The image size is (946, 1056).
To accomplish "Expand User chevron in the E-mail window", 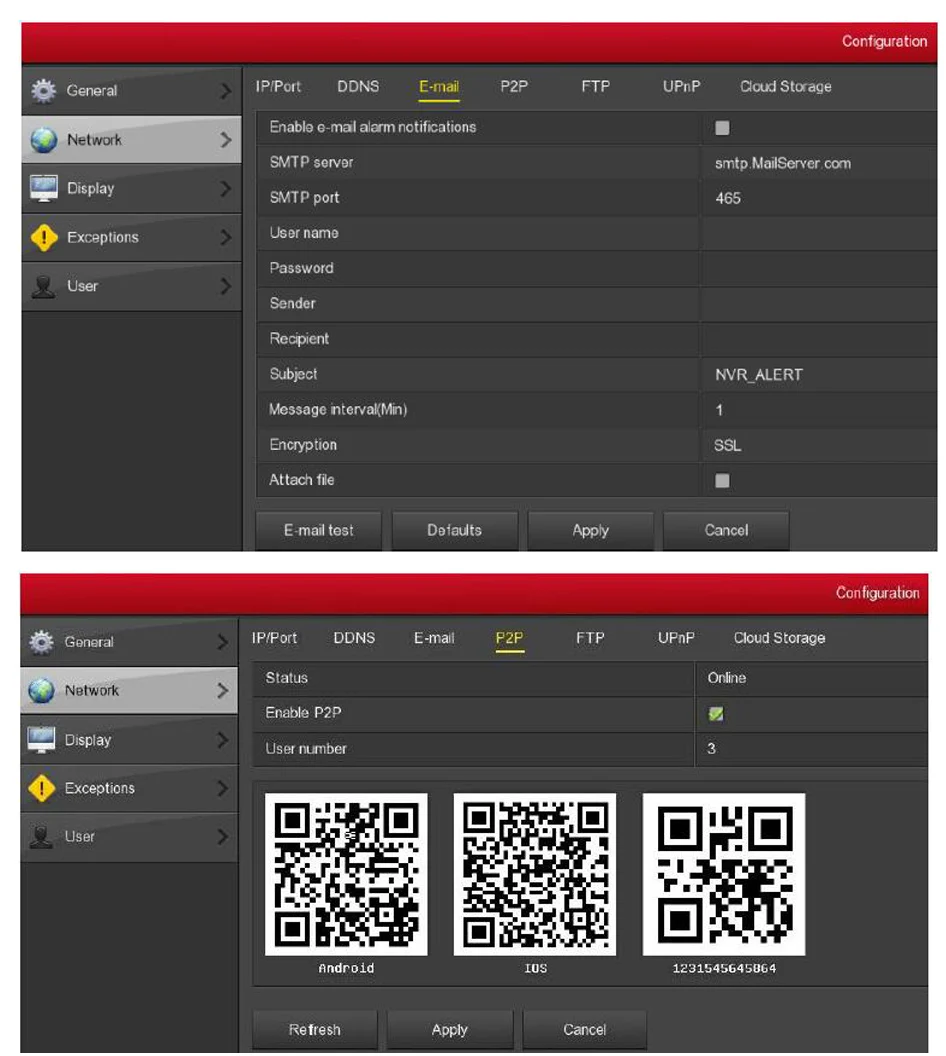I will (226, 286).
